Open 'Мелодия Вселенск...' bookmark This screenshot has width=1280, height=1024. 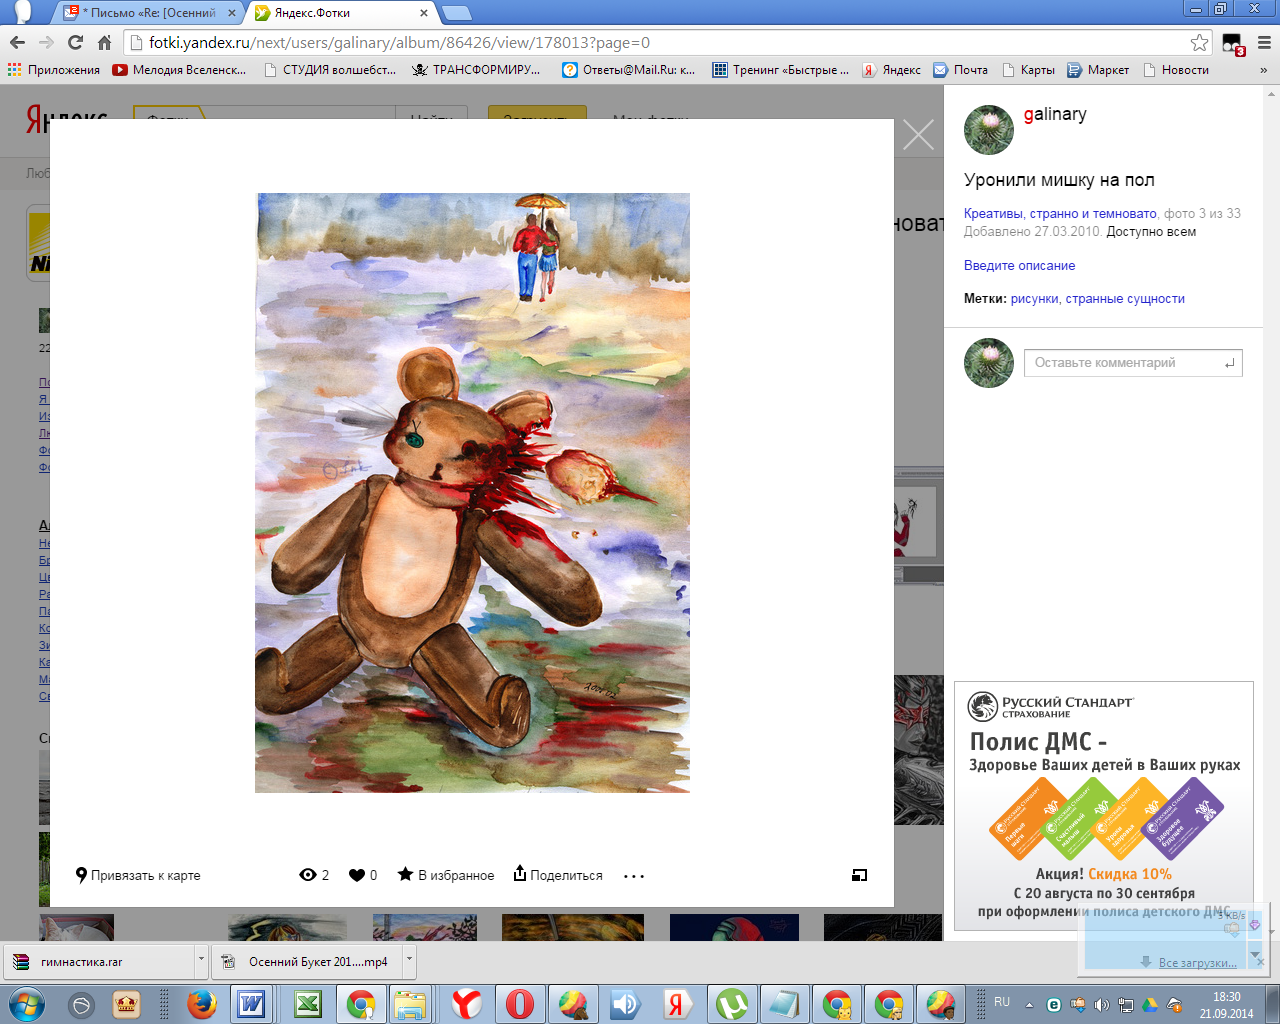click(x=179, y=70)
